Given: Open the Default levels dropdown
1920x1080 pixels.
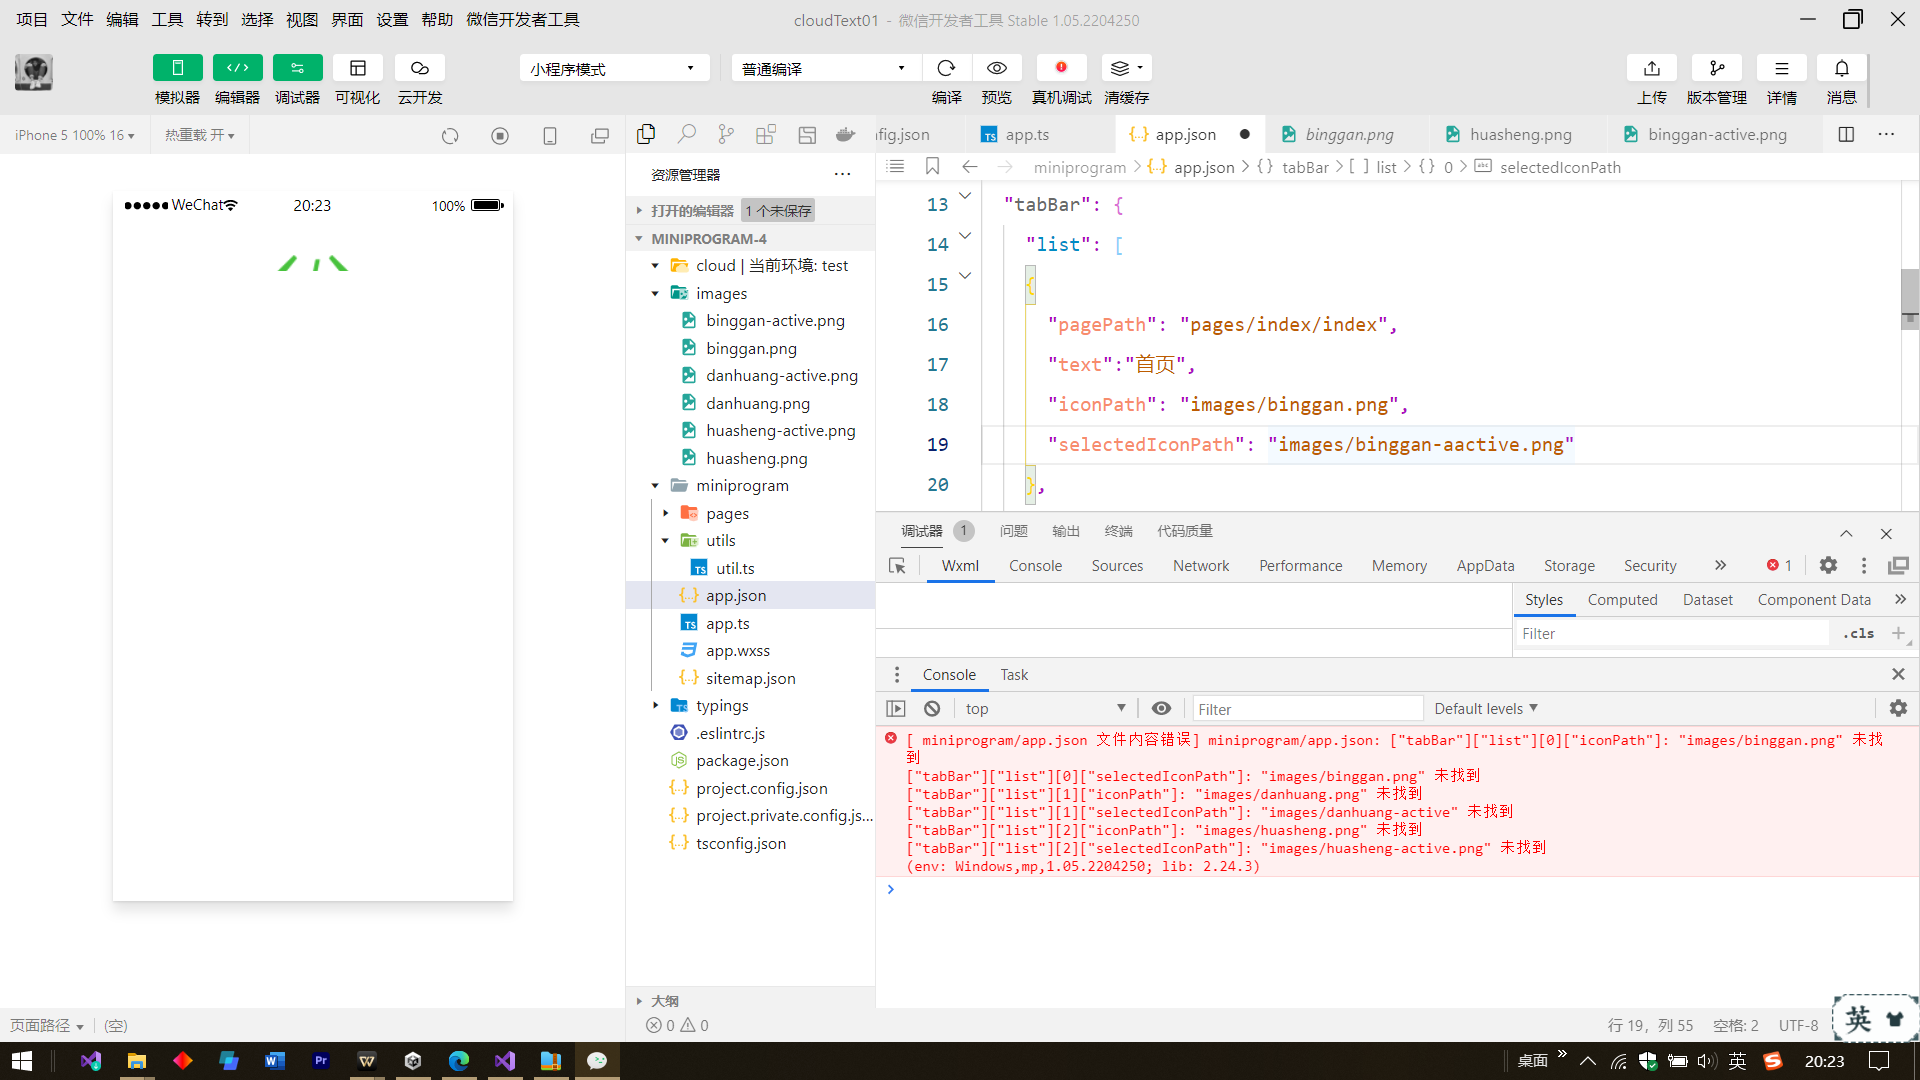Looking at the screenshot, I should click(x=1485, y=708).
